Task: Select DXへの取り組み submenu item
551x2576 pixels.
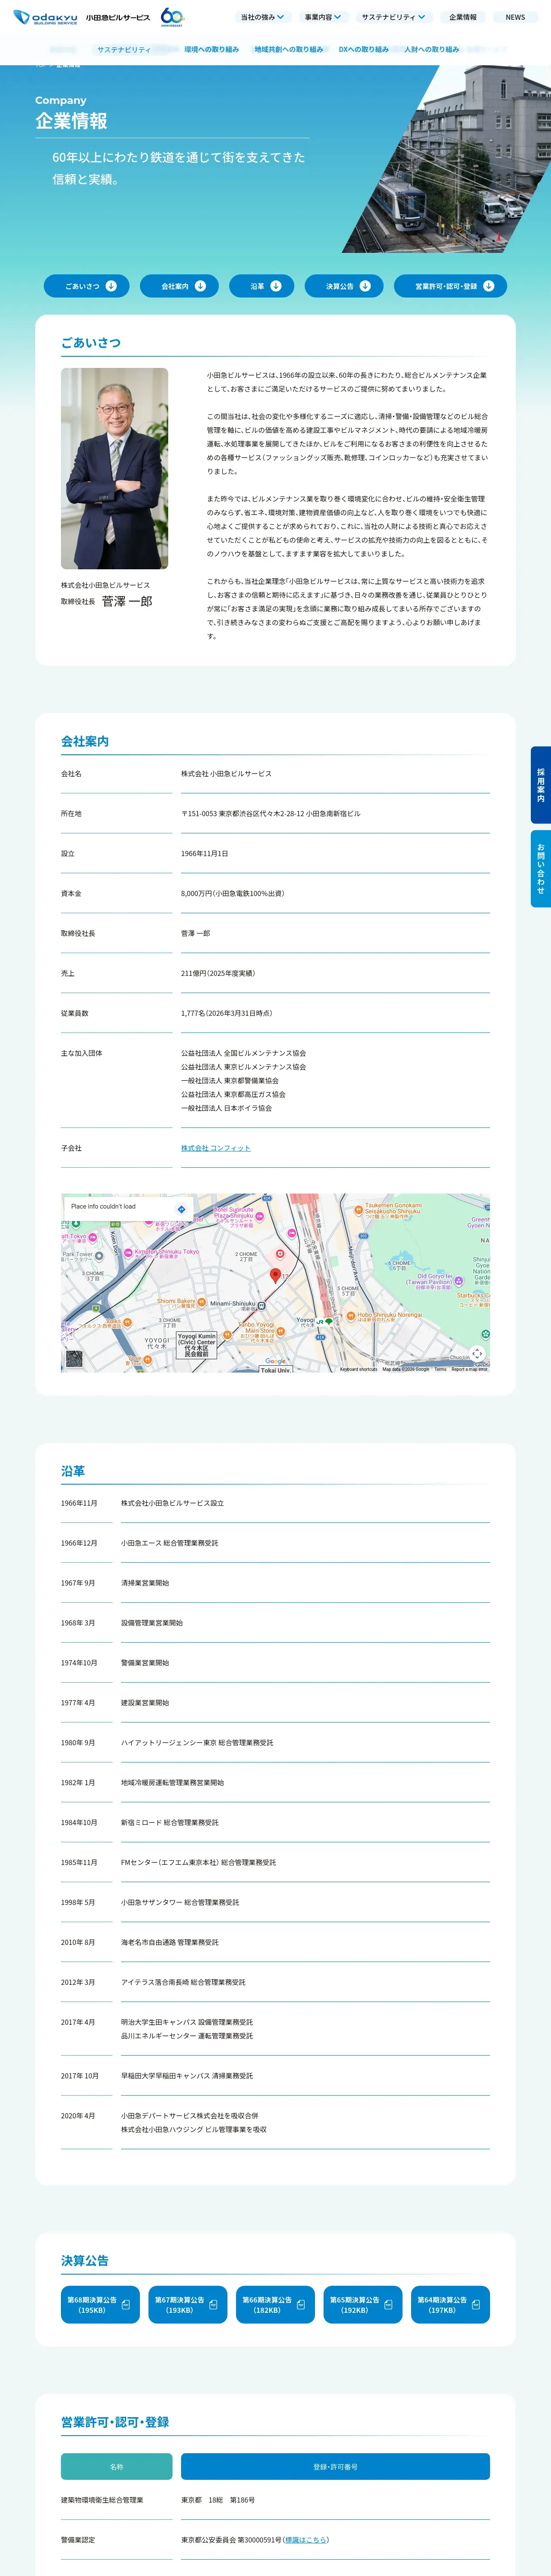Action: 364,49
